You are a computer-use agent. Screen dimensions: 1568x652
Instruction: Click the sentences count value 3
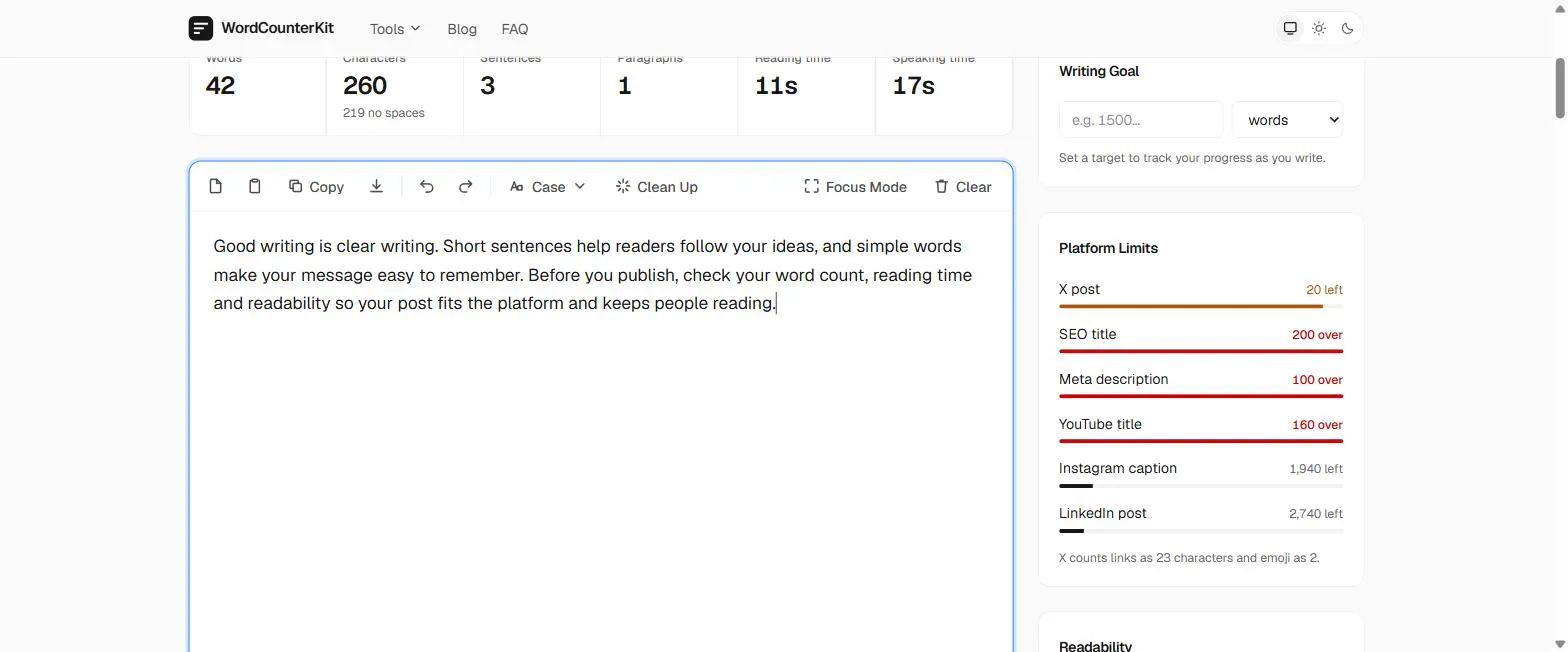click(x=487, y=86)
